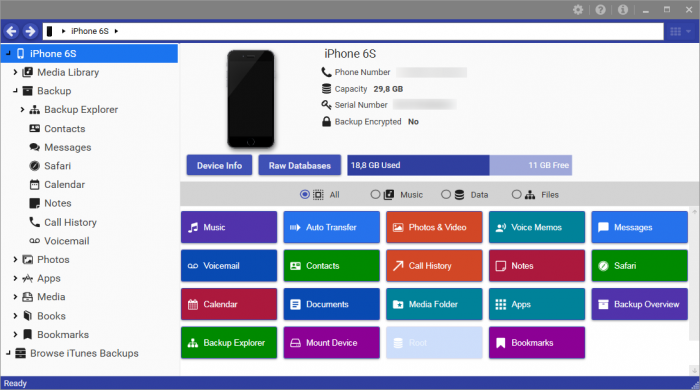
Task: Open the Photos & Video tile
Action: (434, 227)
